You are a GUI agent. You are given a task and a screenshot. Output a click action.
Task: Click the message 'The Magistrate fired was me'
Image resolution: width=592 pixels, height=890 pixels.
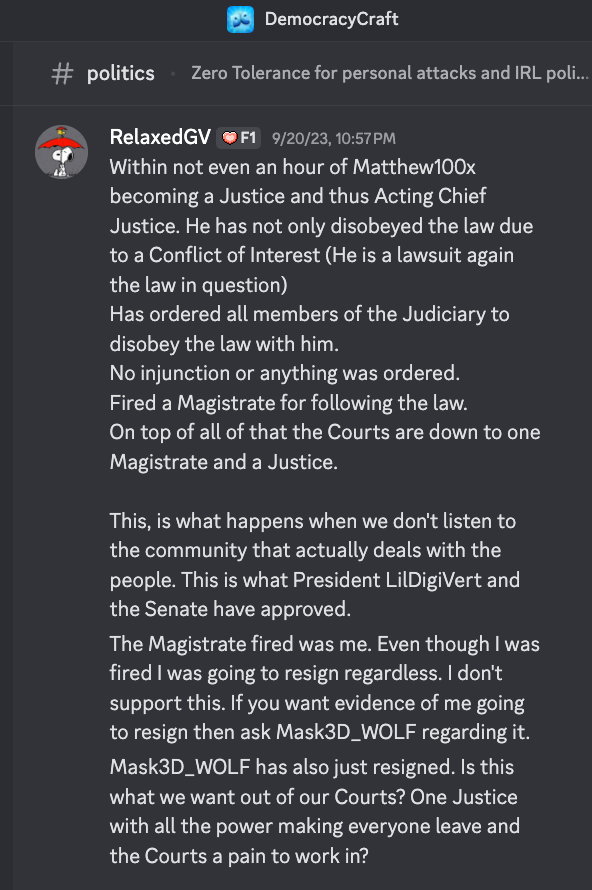[x=325, y=688]
